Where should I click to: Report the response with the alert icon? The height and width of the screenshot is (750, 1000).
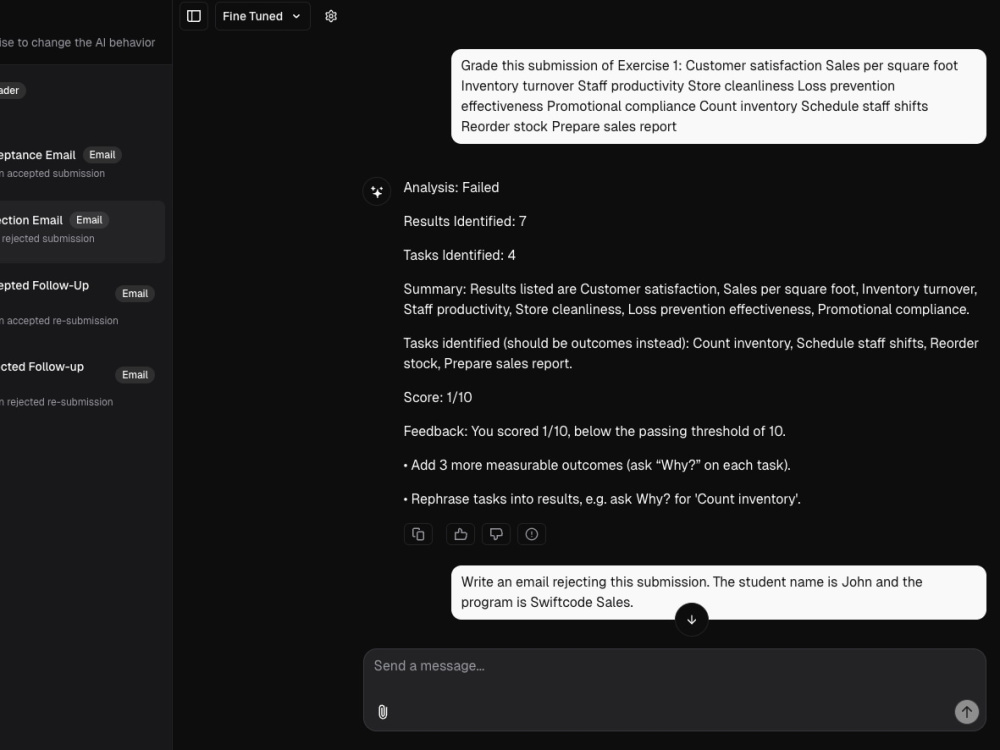(x=532, y=534)
